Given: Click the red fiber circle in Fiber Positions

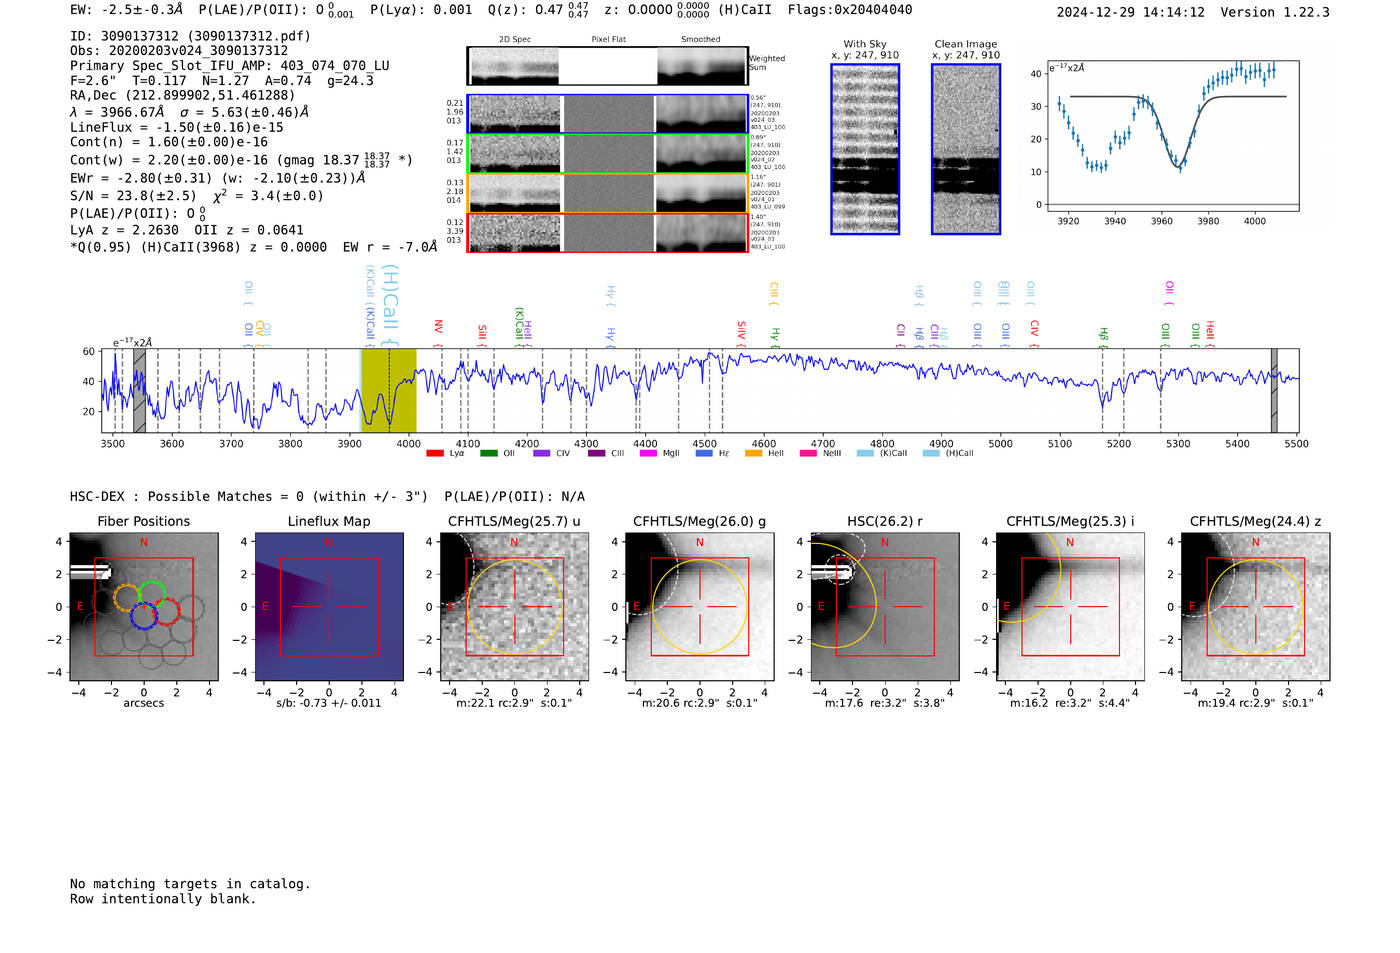Looking at the screenshot, I should pyautogui.click(x=166, y=611).
